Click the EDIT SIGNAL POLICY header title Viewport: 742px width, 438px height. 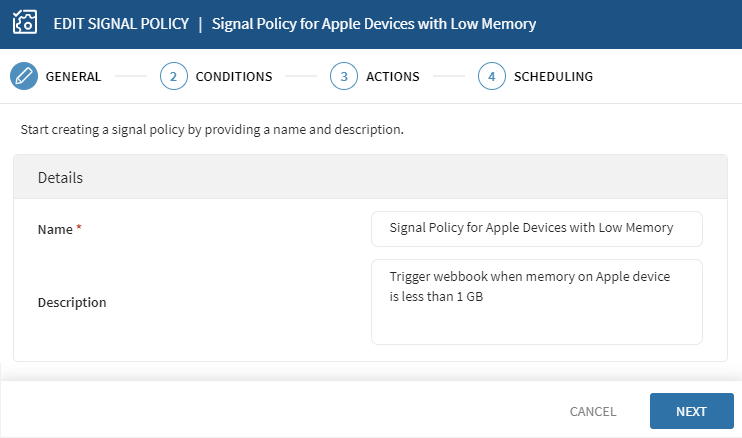coord(120,23)
